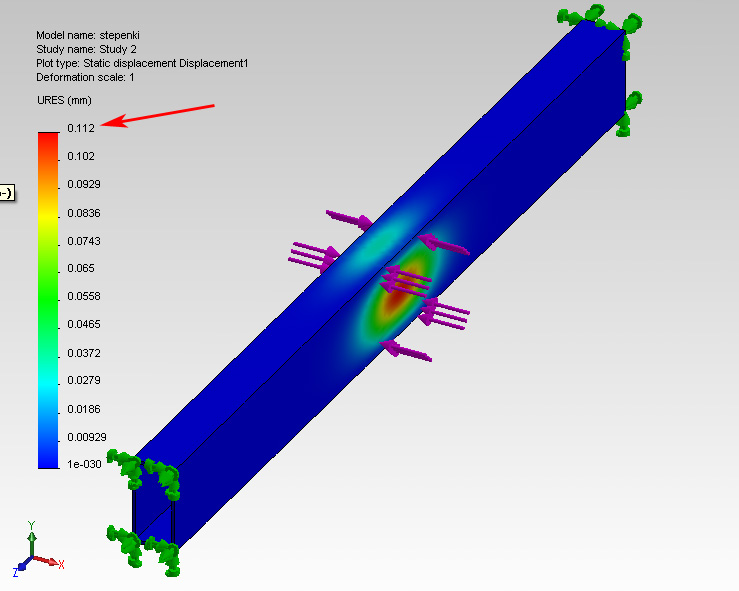
Task: Select the 0.00929 legend value
Action: click(87, 437)
